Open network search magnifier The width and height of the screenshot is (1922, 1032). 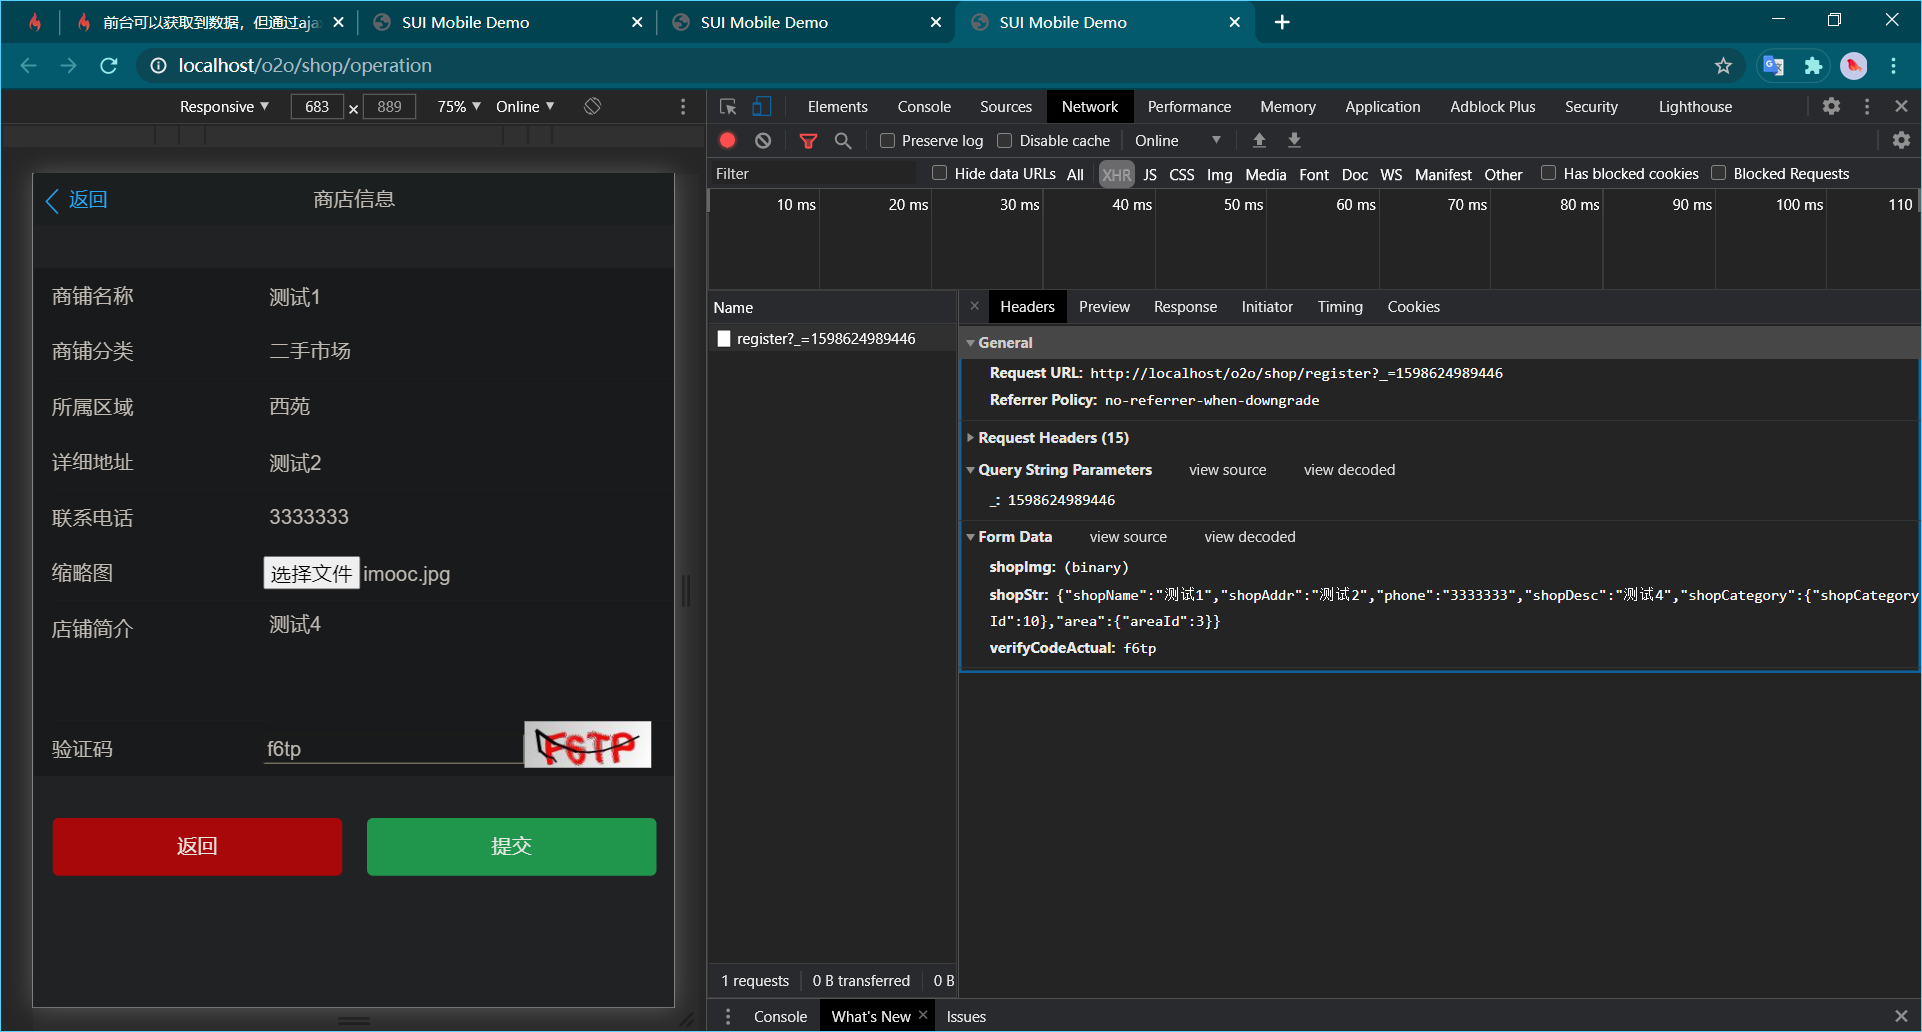(843, 140)
